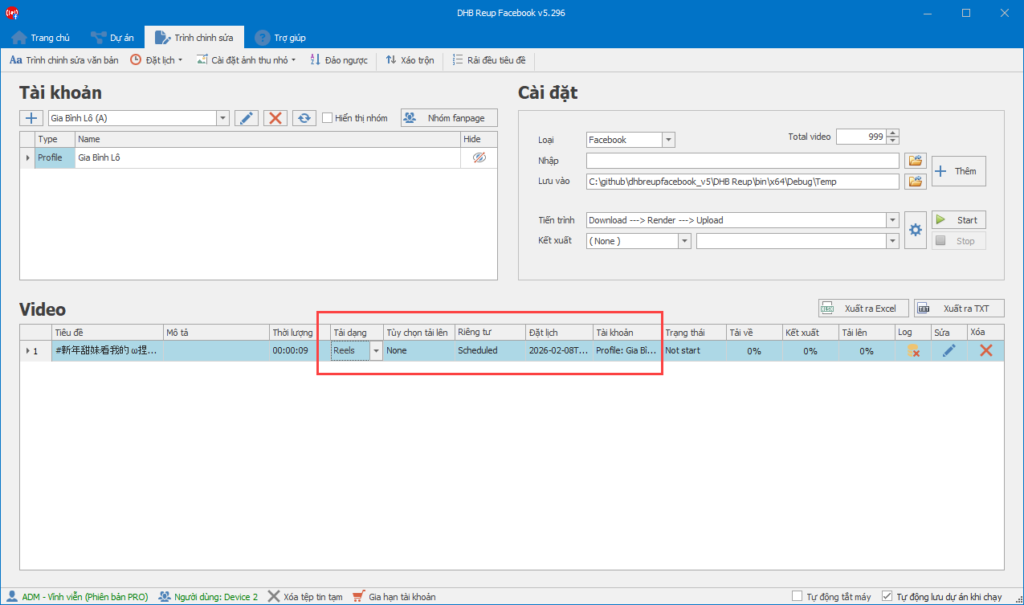Uncheck Tự động lưu dự án khi chạy

pos(887,596)
